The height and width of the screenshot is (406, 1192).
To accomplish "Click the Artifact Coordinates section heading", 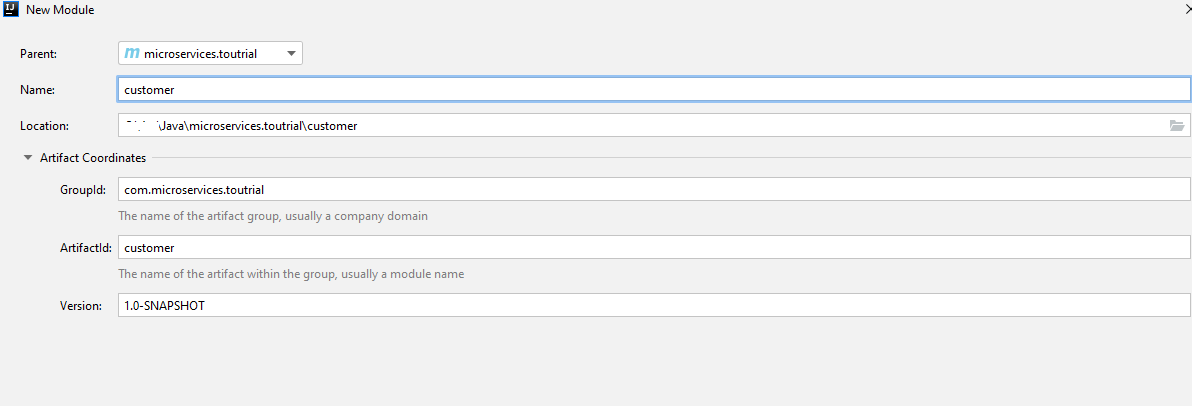I will pos(93,158).
